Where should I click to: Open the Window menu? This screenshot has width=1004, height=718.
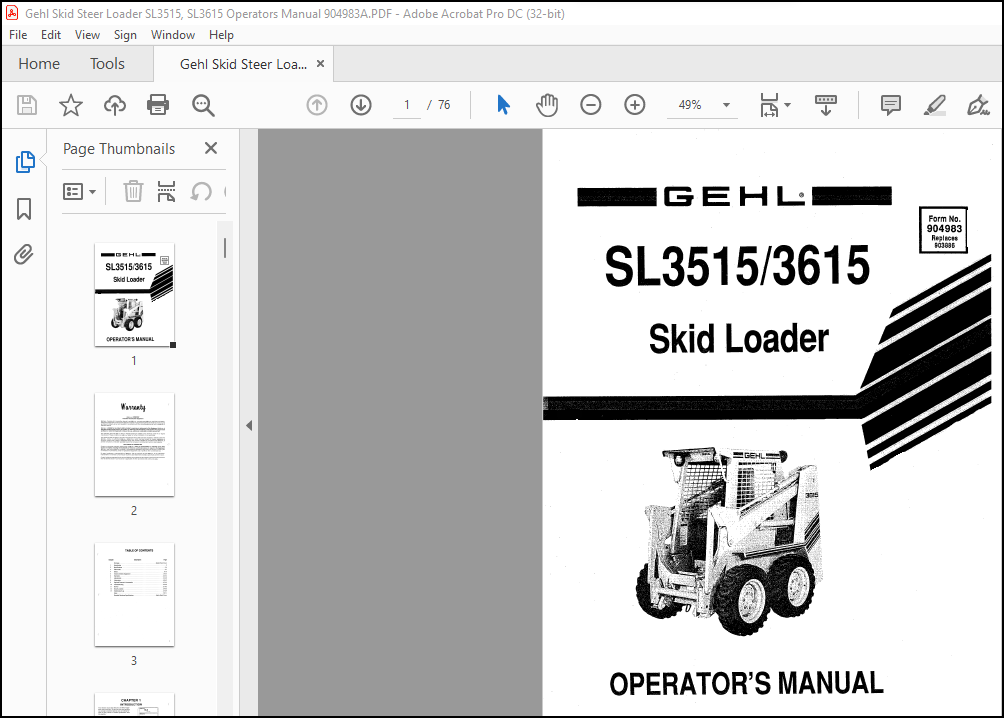(x=173, y=35)
